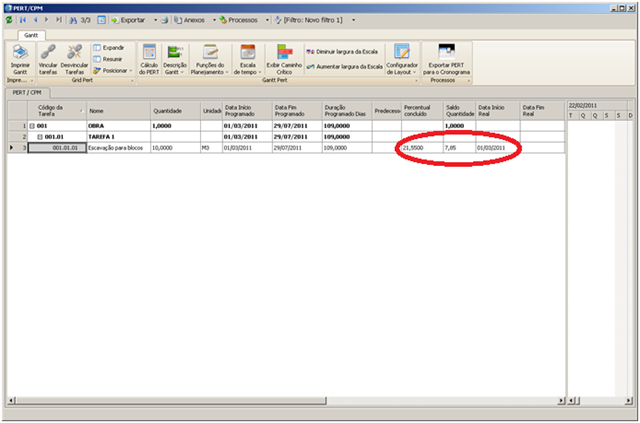Click the Quantidade column header
The height and width of the screenshot is (423, 640).
coord(176,111)
